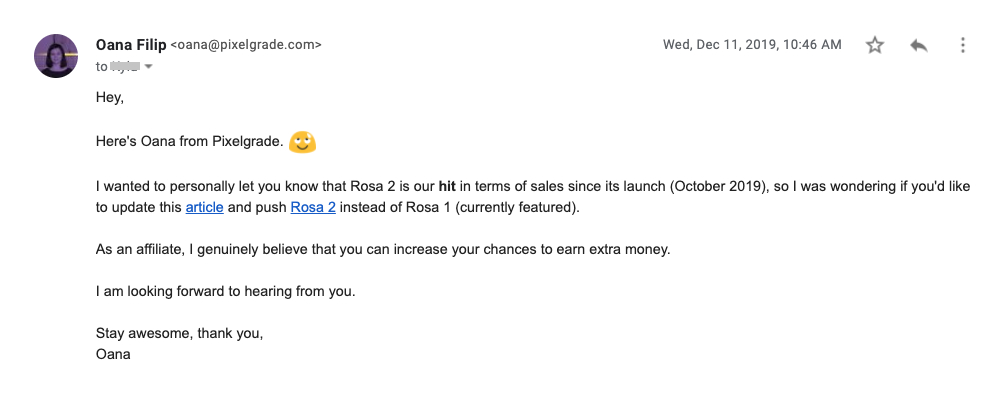1005x393 pixels.
Task: Open the three-dot More options menu
Action: pyautogui.click(x=962, y=45)
